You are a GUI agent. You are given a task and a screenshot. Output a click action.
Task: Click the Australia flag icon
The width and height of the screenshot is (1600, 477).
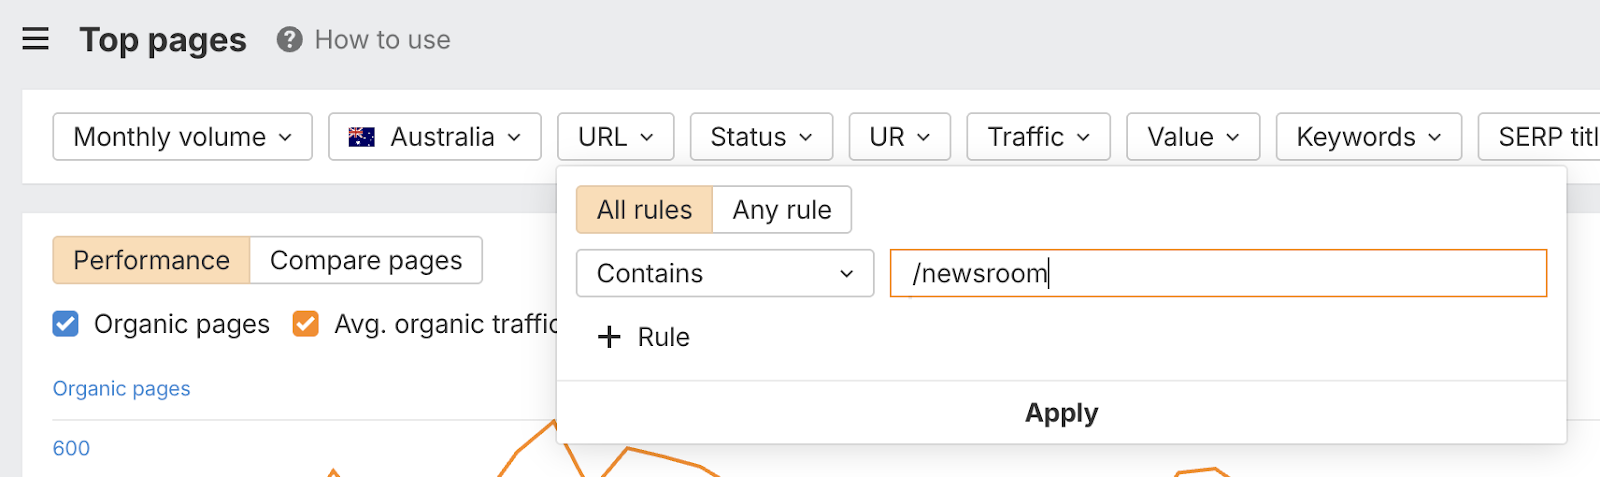coord(361,137)
